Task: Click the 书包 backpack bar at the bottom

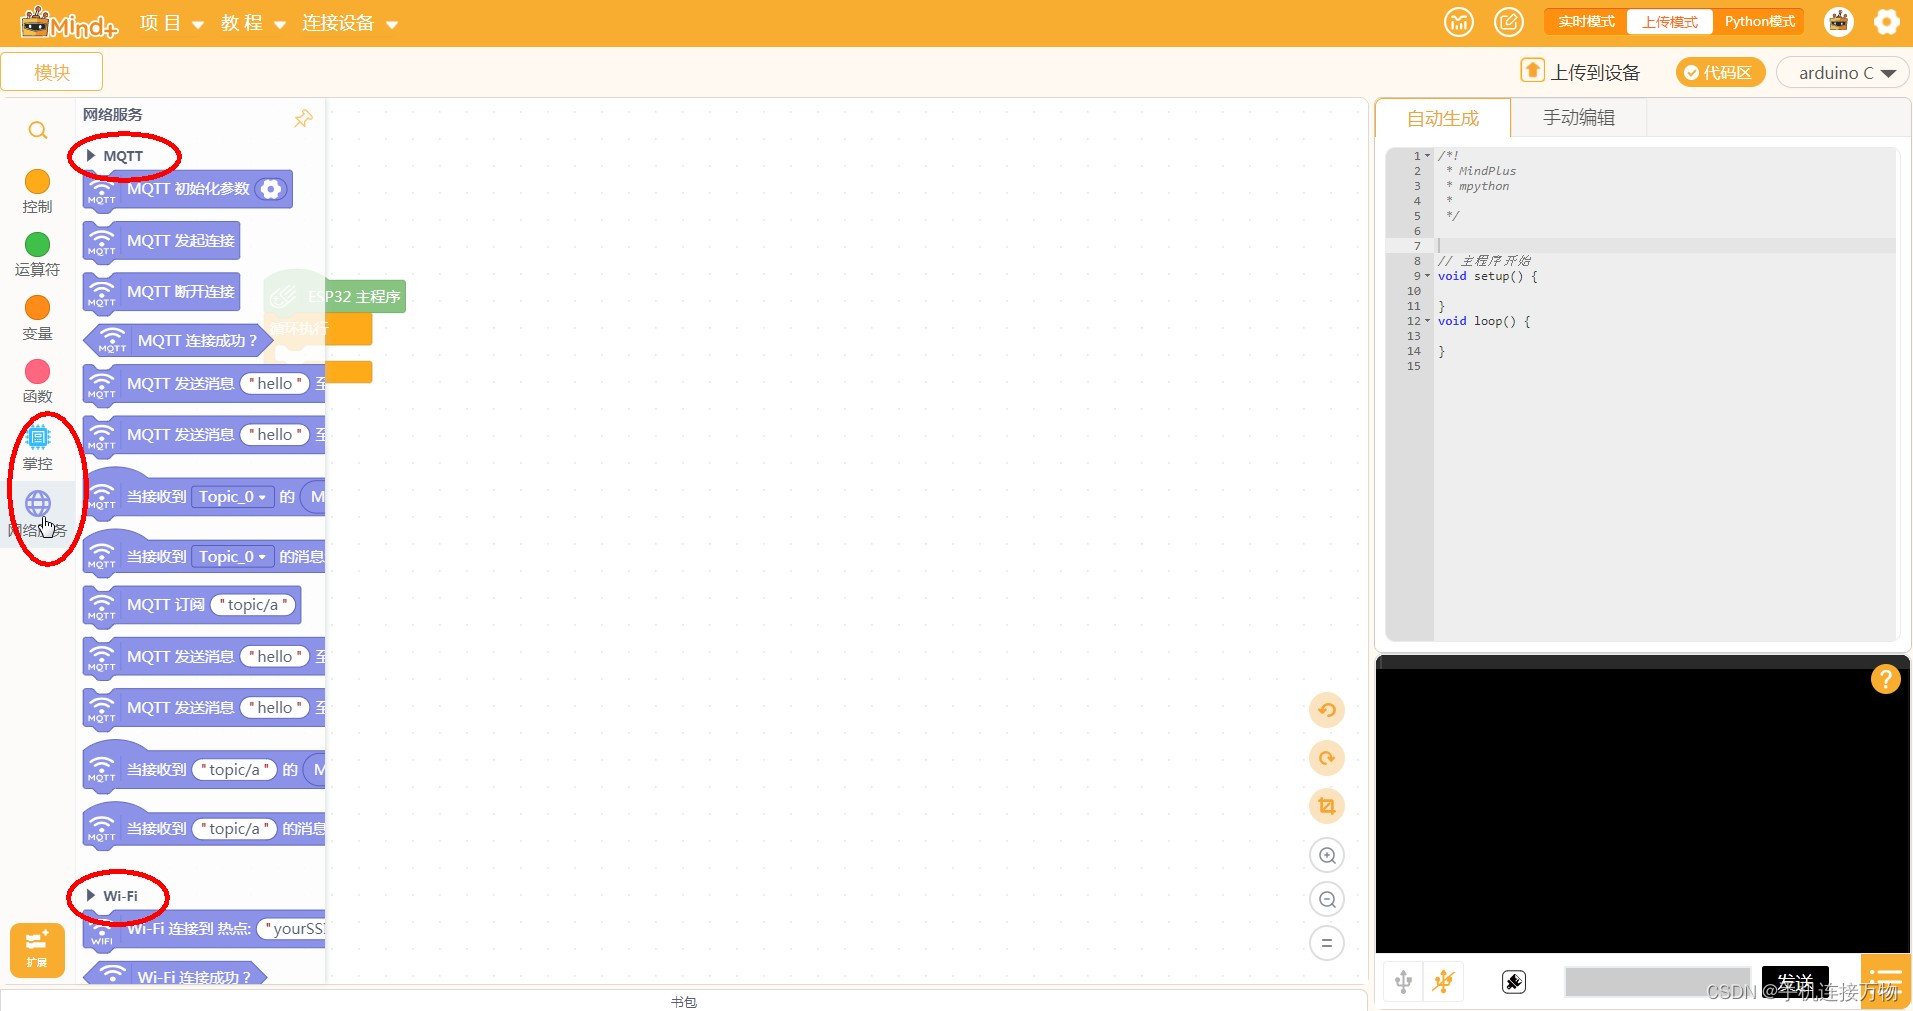Action: click(x=684, y=1001)
